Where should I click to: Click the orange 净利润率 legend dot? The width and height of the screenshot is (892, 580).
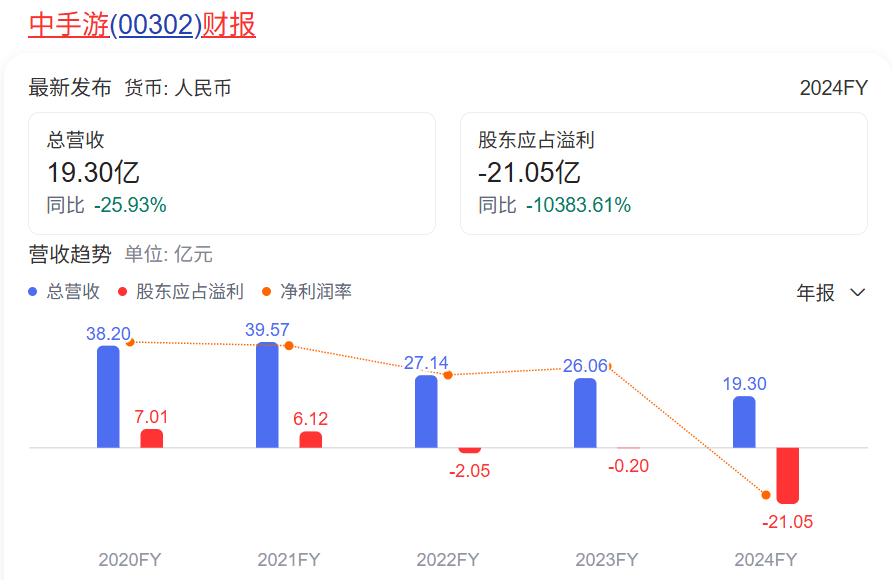266,292
